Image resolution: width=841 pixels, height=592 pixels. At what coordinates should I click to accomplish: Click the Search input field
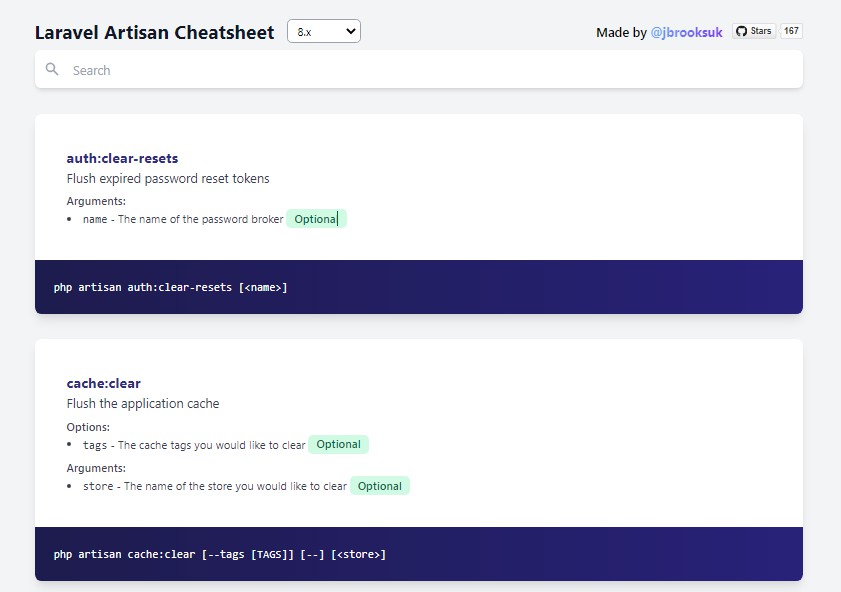point(419,70)
